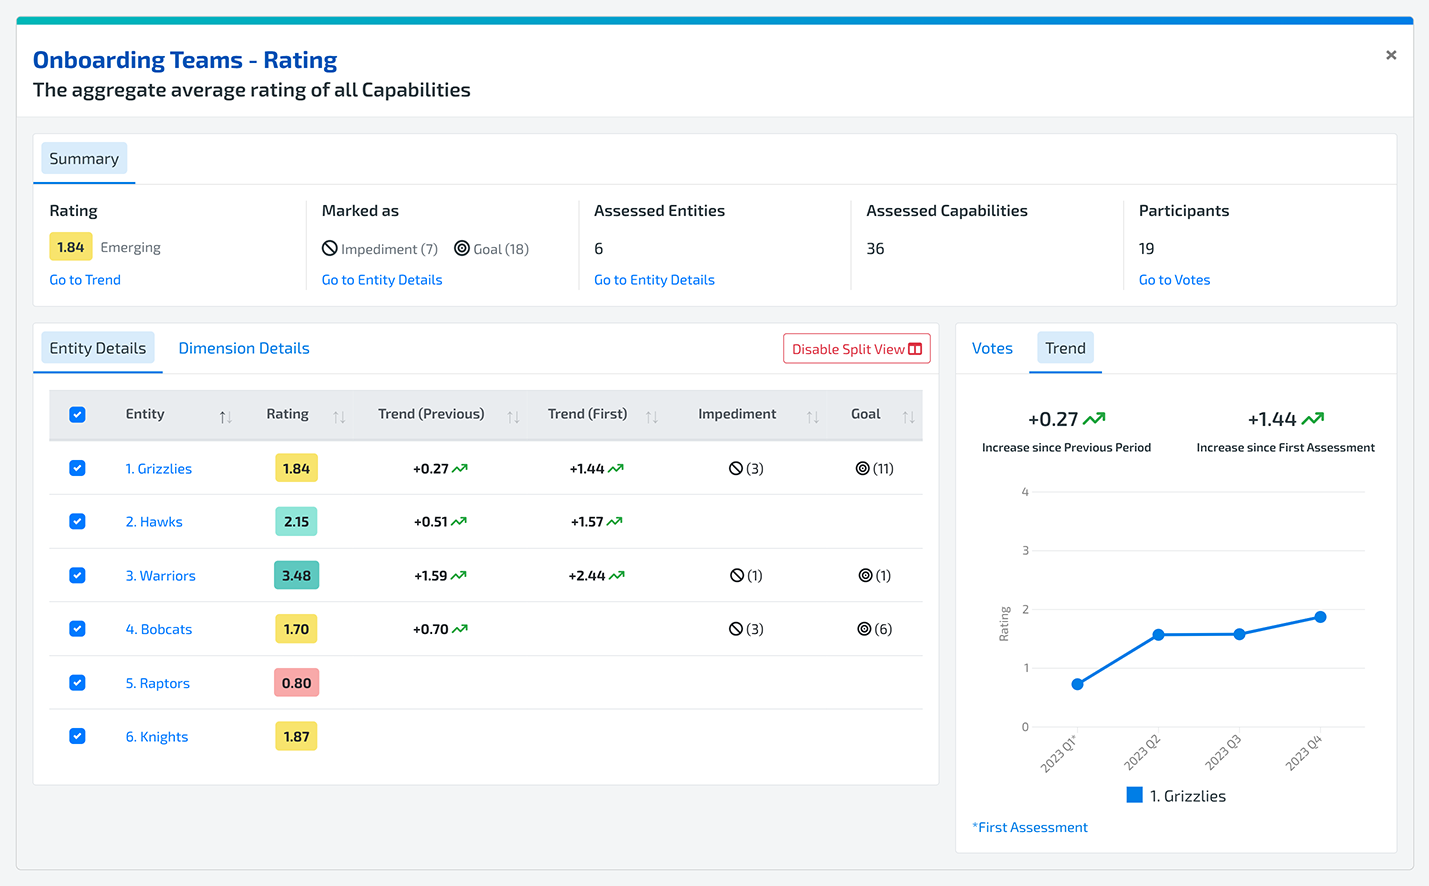Open the Votes tab
1429x886 pixels.
pos(992,348)
